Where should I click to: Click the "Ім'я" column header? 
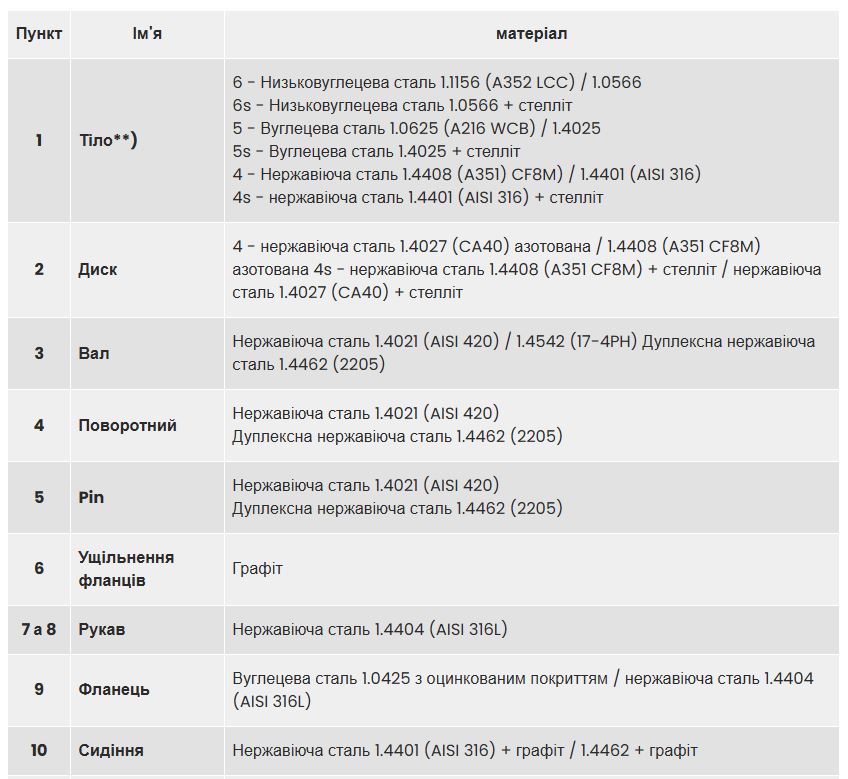pyautogui.click(x=147, y=34)
